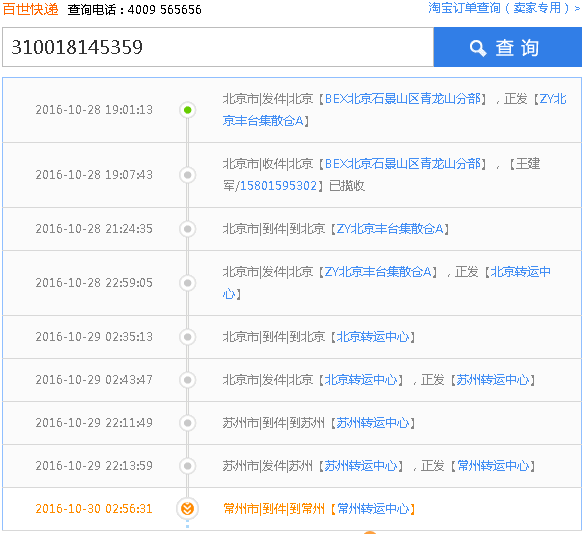This screenshot has height=534, width=587.
Task: Click the timeline dot at 2016-10-29 02:43:47
Action: (x=188, y=380)
